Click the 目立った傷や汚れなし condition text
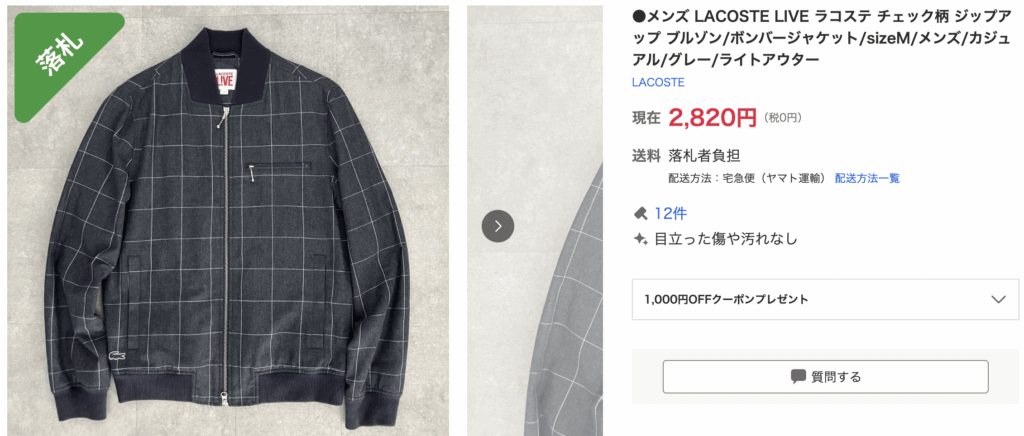 726,239
